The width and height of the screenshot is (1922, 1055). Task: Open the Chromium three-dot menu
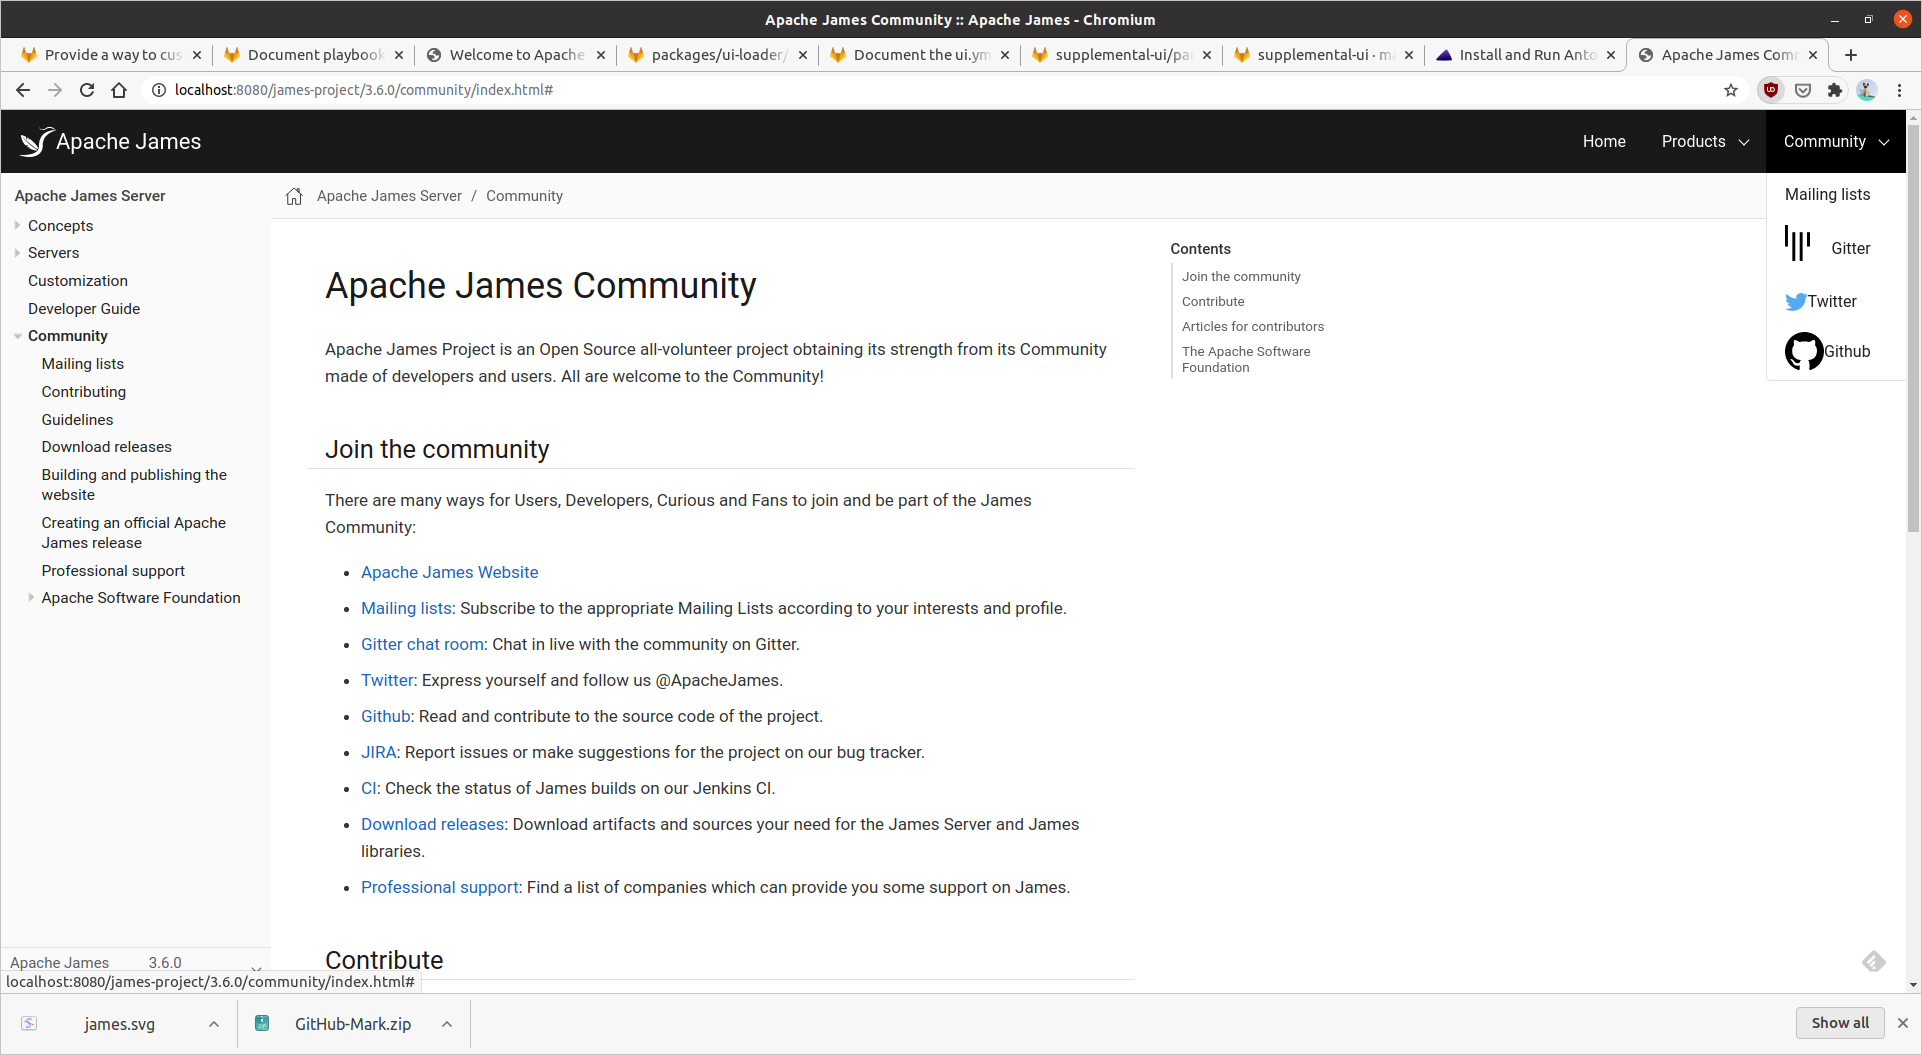click(1899, 90)
